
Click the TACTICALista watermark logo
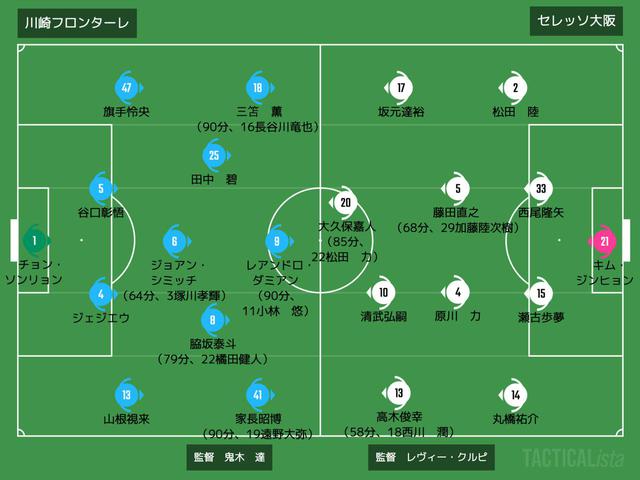click(573, 458)
